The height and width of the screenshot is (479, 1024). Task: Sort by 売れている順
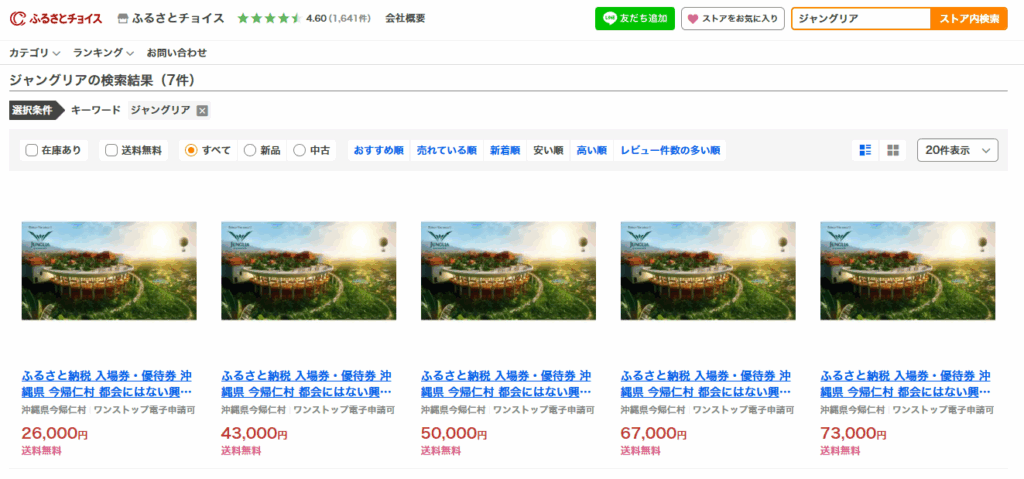point(447,150)
